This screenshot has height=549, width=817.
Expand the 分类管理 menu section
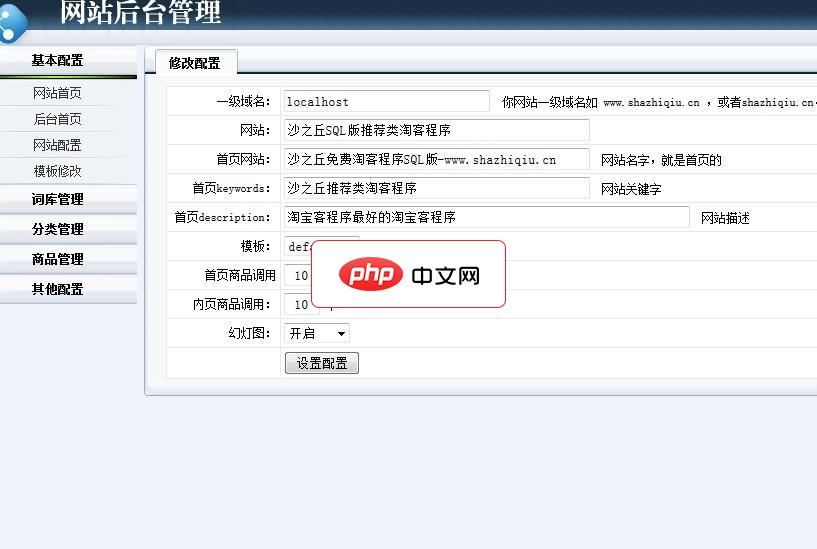57,229
